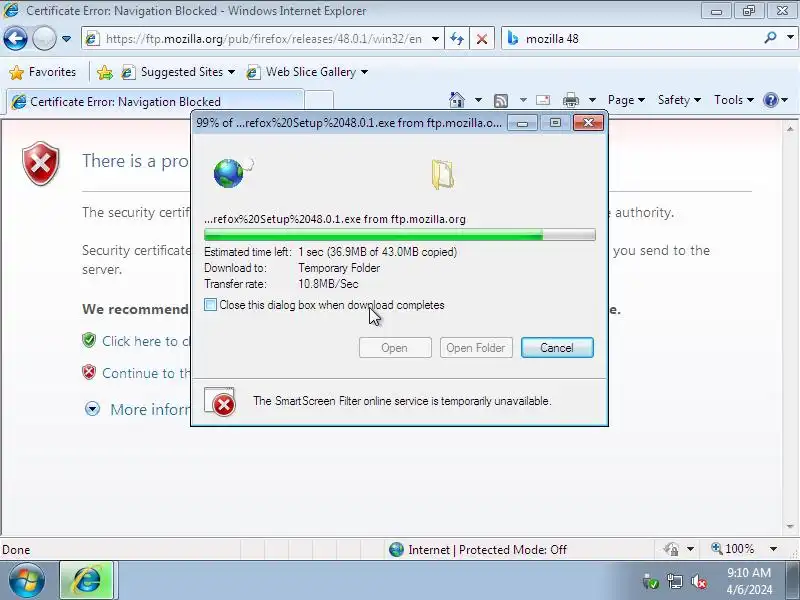800x600 pixels.
Task: Click Internet Protected Mode status zone
Action: [x=478, y=549]
